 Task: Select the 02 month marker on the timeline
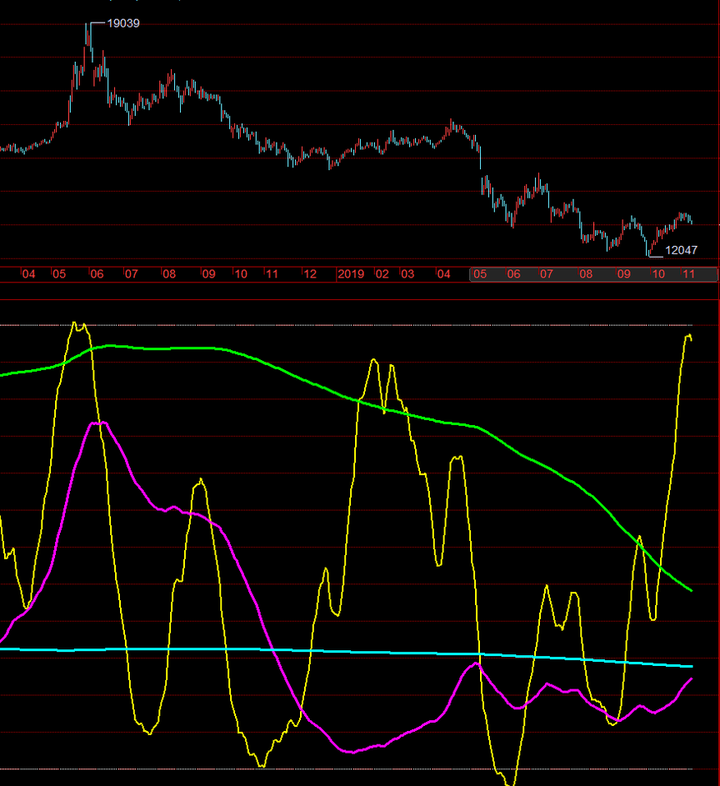point(382,274)
